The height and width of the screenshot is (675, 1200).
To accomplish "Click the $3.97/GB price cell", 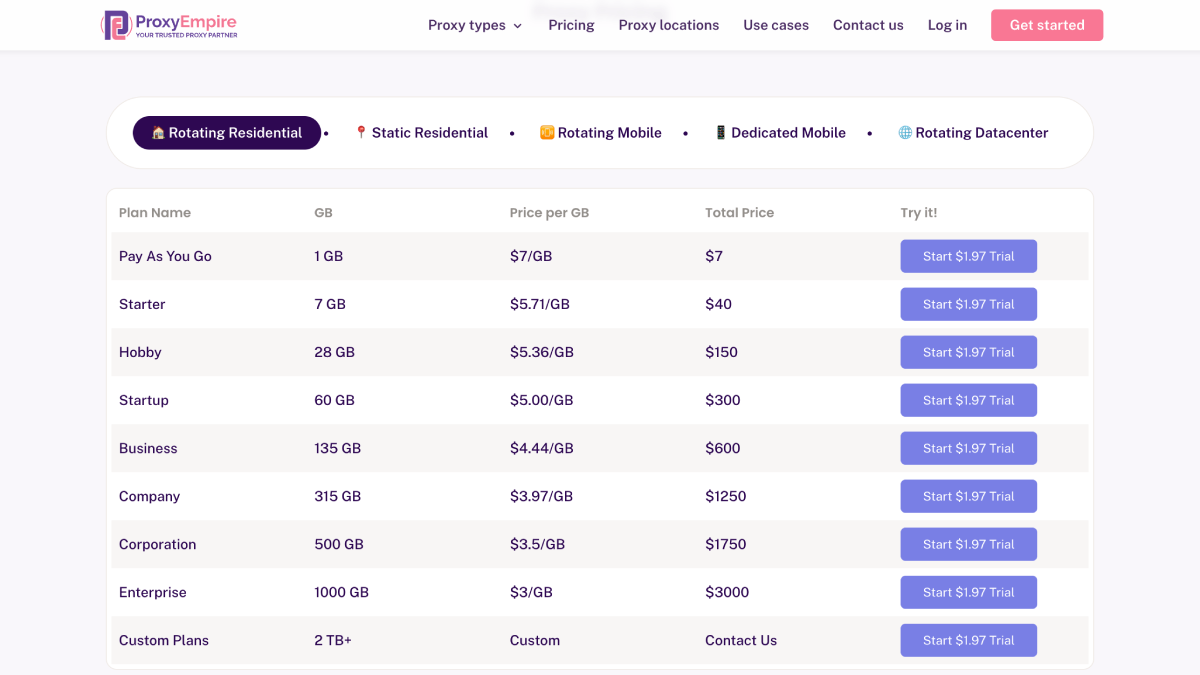I will coord(541,496).
